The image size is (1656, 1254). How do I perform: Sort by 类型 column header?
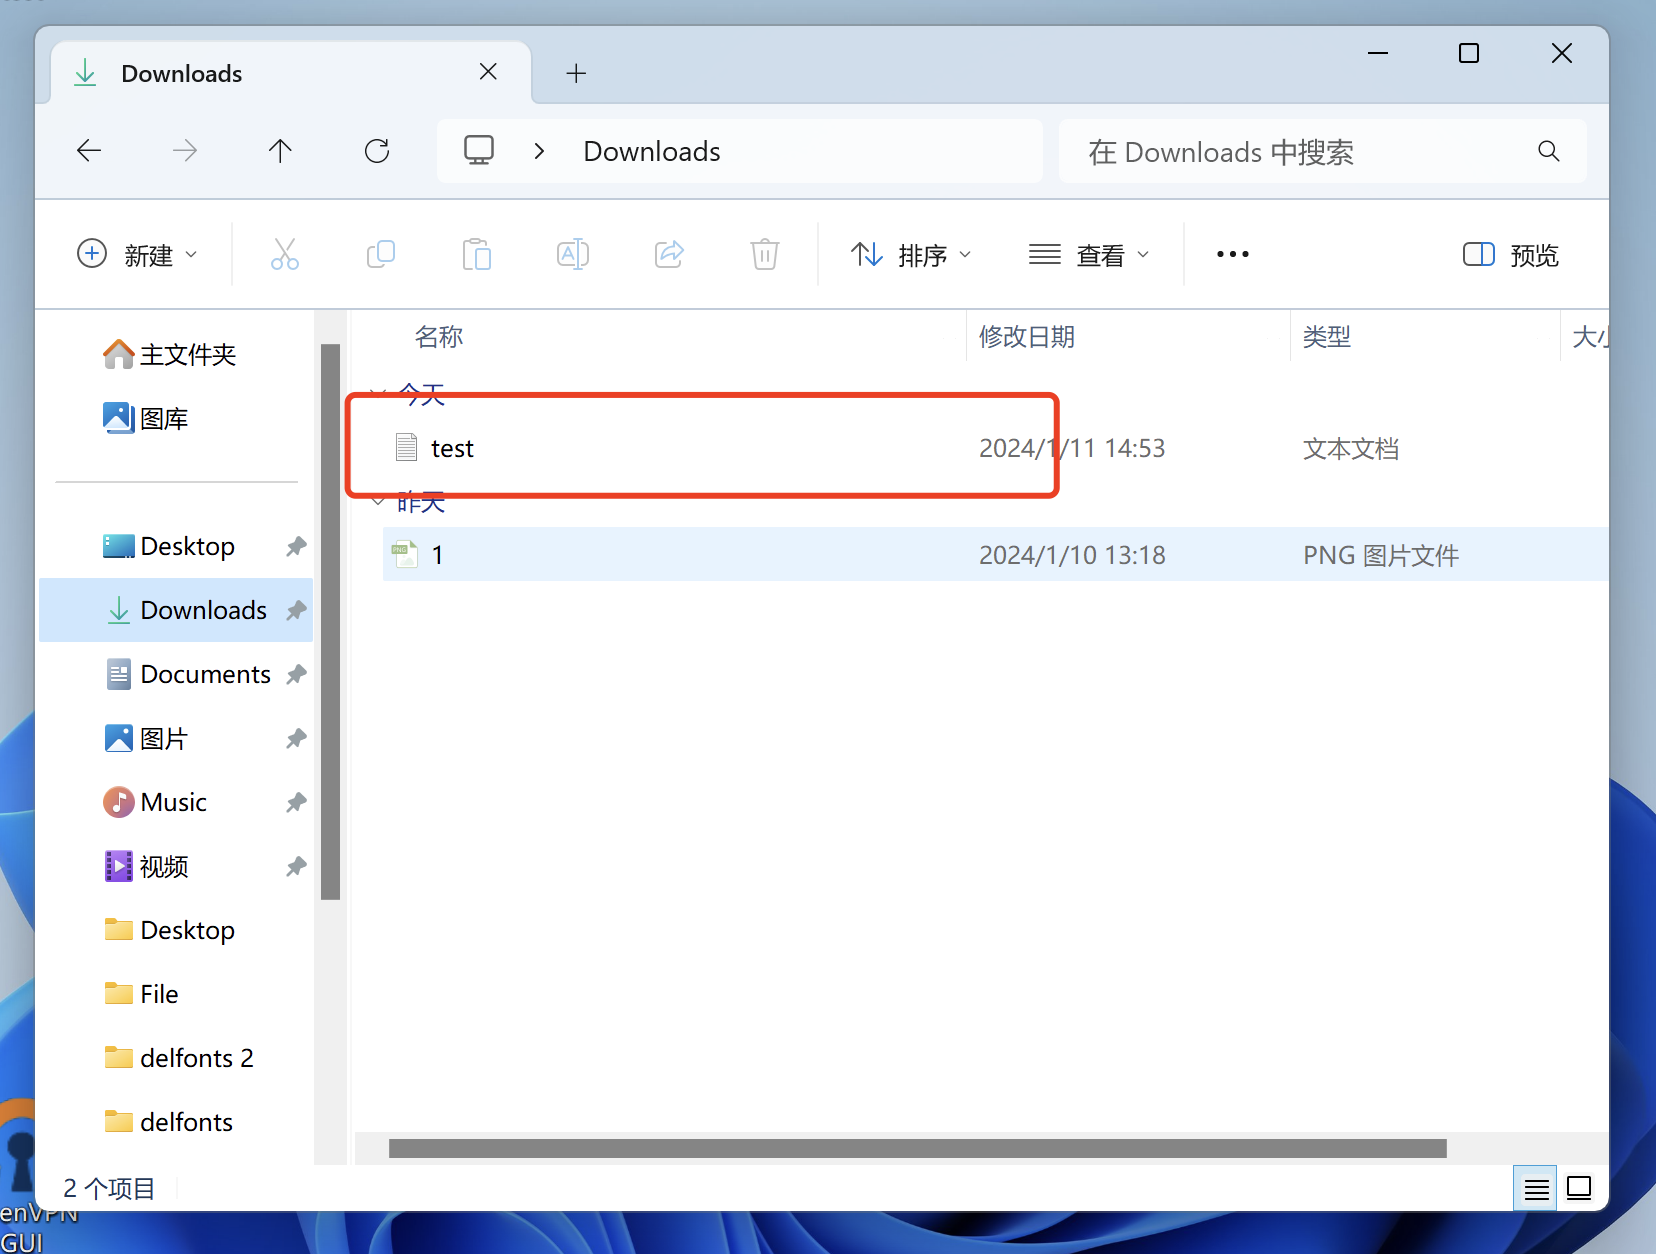coord(1327,337)
